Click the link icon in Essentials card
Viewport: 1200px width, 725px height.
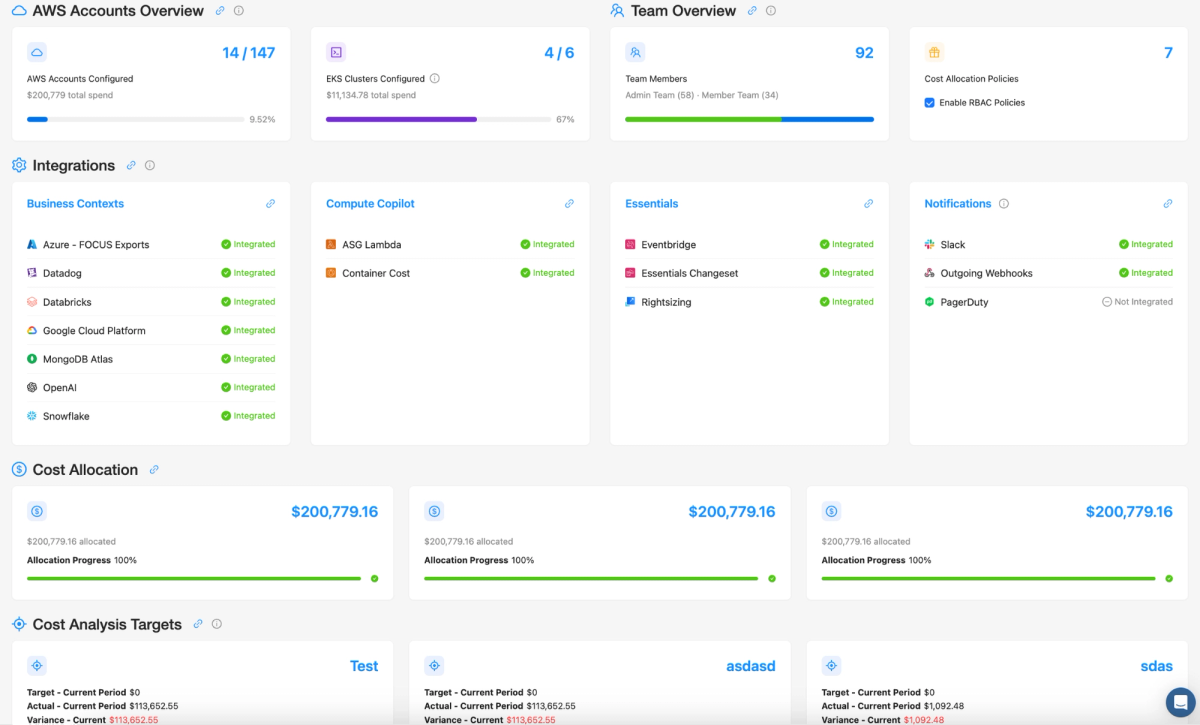point(868,204)
